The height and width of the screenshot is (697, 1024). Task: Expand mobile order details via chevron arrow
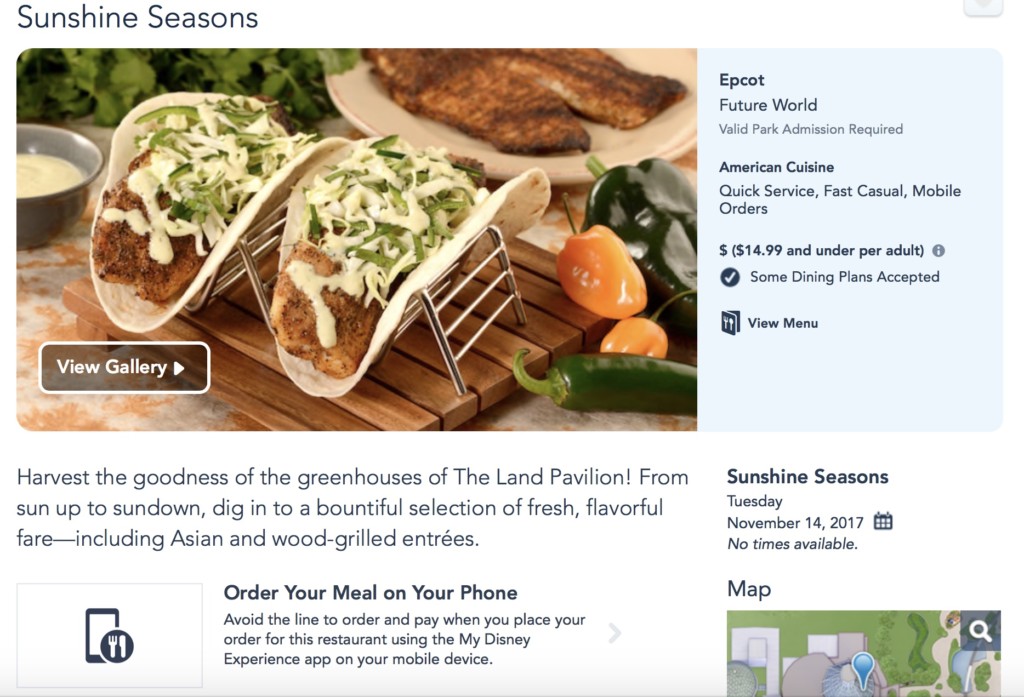click(615, 633)
